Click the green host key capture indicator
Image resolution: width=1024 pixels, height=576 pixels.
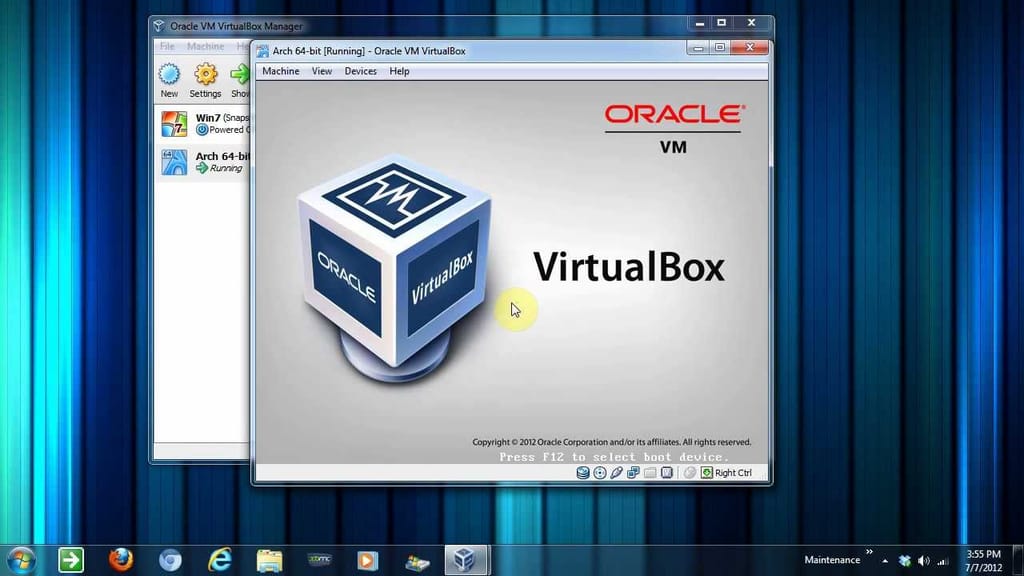(x=707, y=473)
